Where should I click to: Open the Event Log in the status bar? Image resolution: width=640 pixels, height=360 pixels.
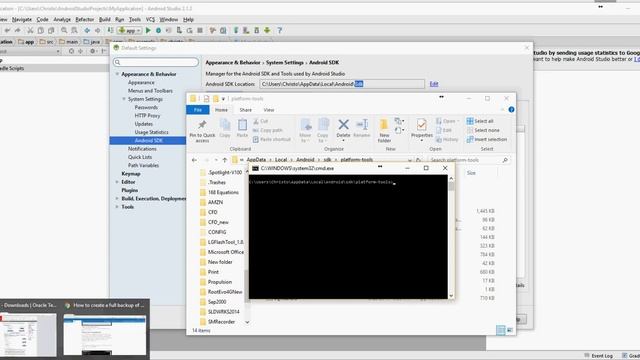click(598, 356)
